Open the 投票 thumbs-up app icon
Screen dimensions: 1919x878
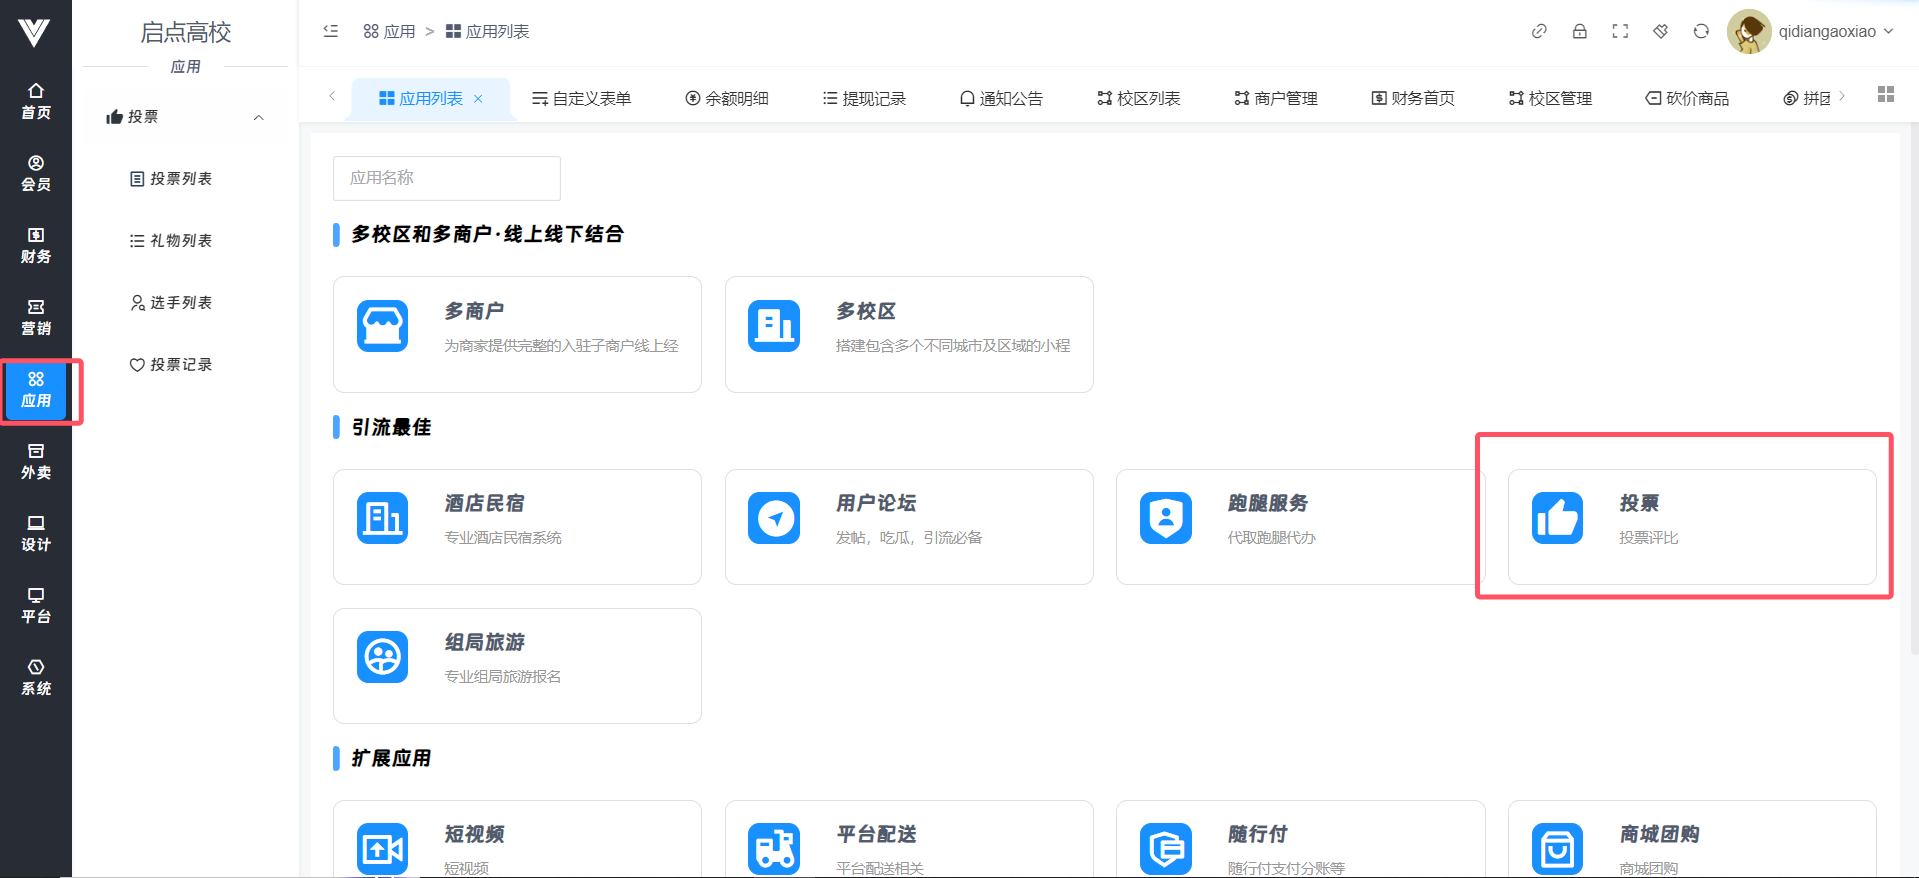(1557, 518)
